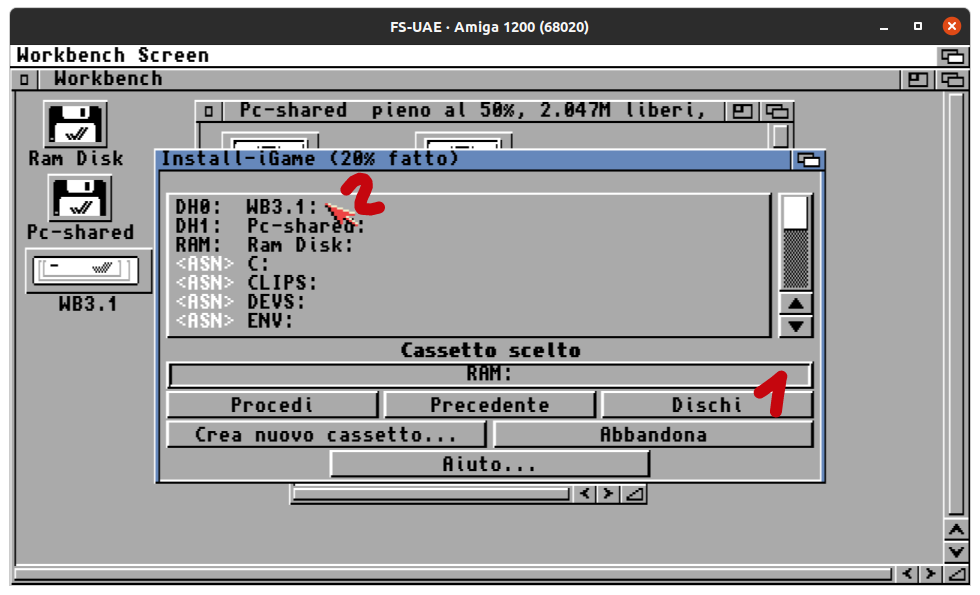Click the Workbench Screen depth gadget
Image resolution: width=980 pixels, height=595 pixels.
point(952,56)
